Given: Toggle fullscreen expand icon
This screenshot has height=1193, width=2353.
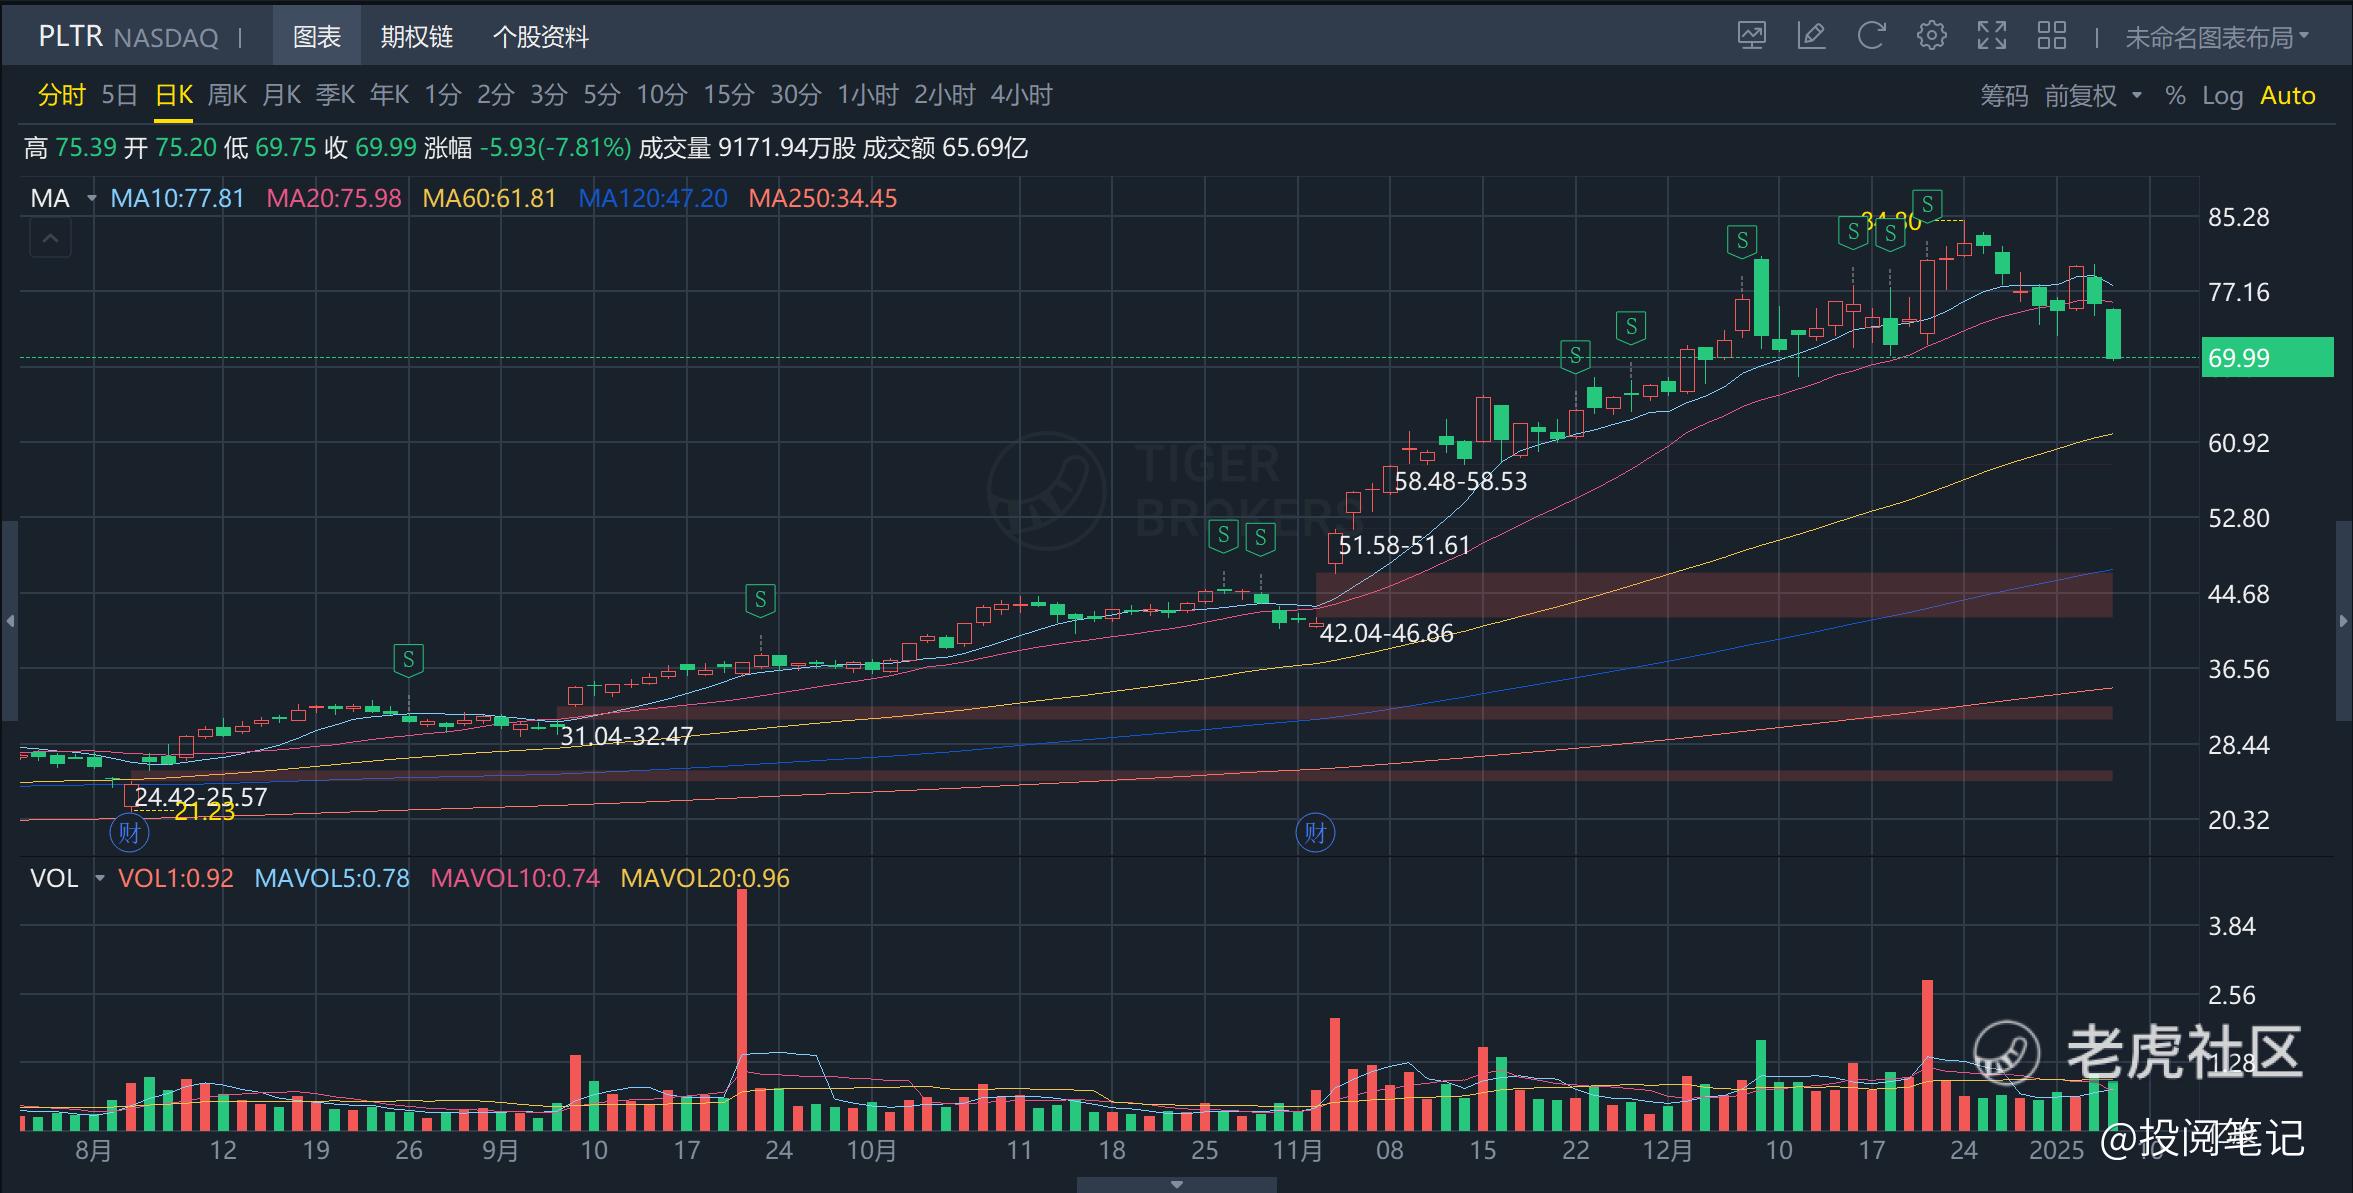Looking at the screenshot, I should tap(1991, 37).
